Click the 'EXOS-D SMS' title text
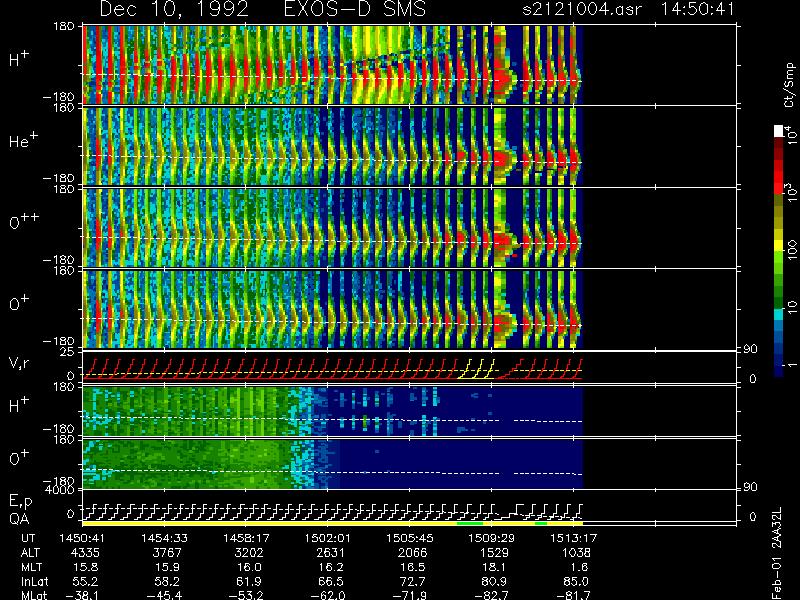 (x=354, y=9)
